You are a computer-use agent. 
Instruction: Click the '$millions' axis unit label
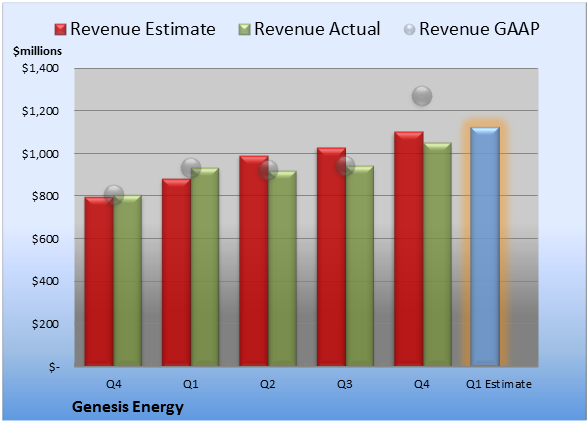tap(38, 51)
